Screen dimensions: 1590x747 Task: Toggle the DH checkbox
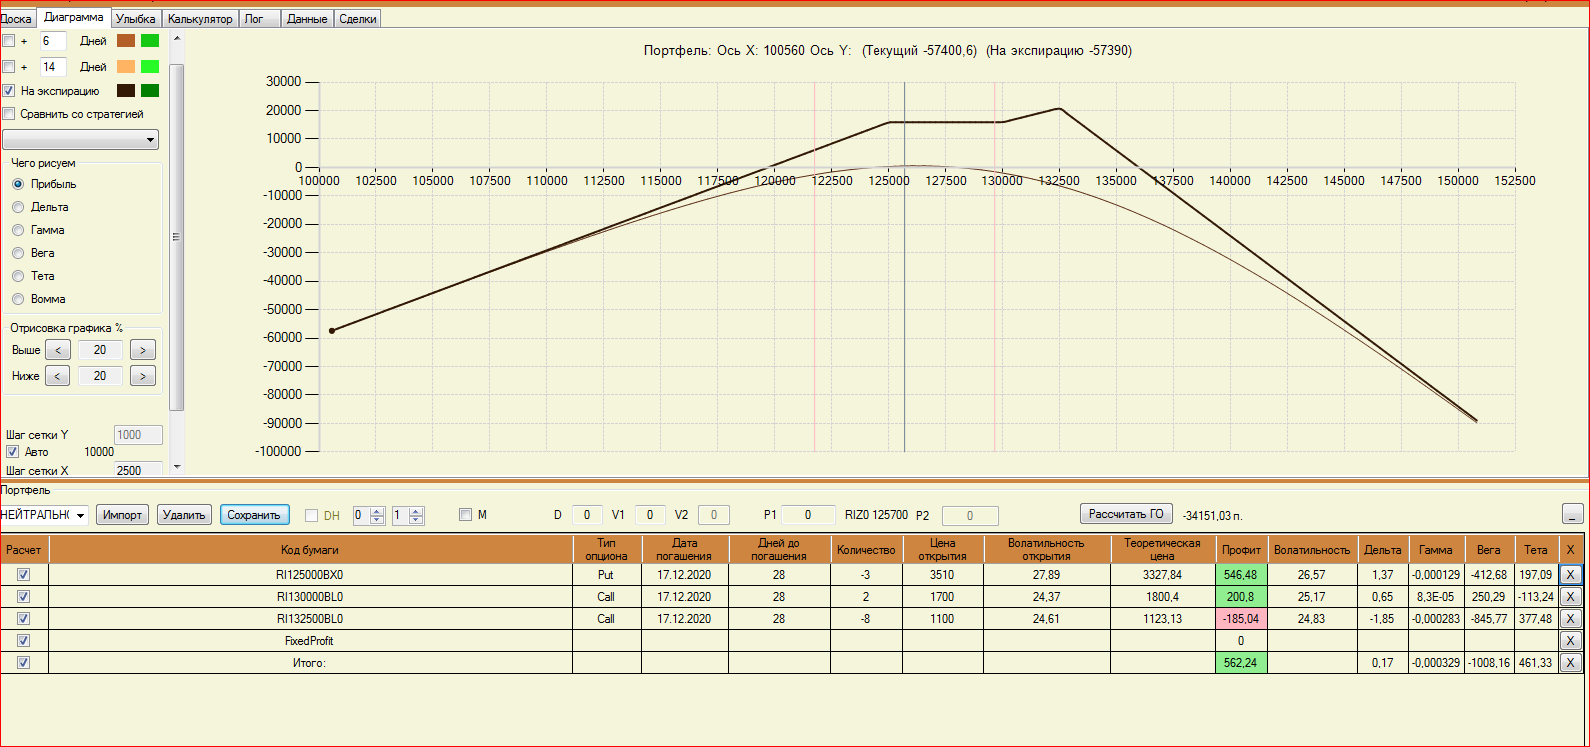311,516
